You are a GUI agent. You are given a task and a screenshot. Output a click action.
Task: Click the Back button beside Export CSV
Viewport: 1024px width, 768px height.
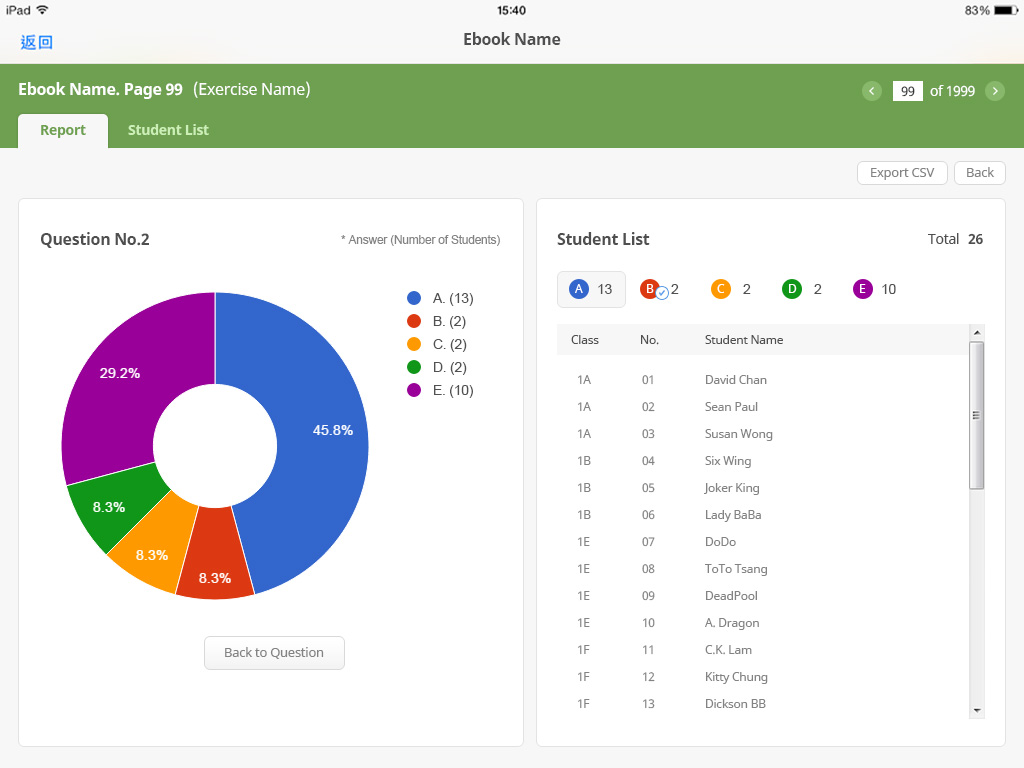pyautogui.click(x=979, y=173)
